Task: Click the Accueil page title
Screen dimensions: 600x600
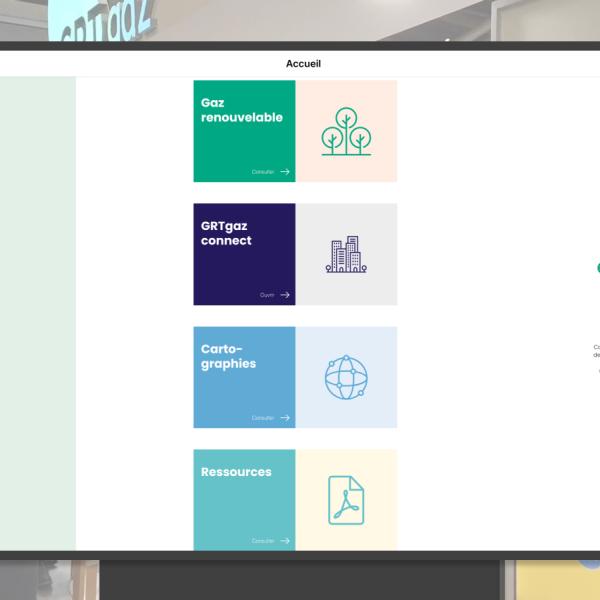Action: [x=303, y=64]
